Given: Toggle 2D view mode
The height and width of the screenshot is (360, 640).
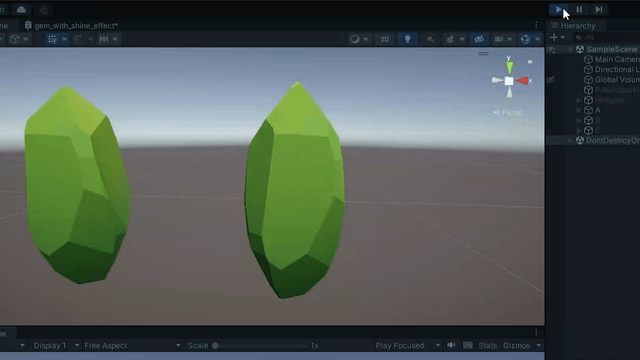Looking at the screenshot, I should point(384,39).
